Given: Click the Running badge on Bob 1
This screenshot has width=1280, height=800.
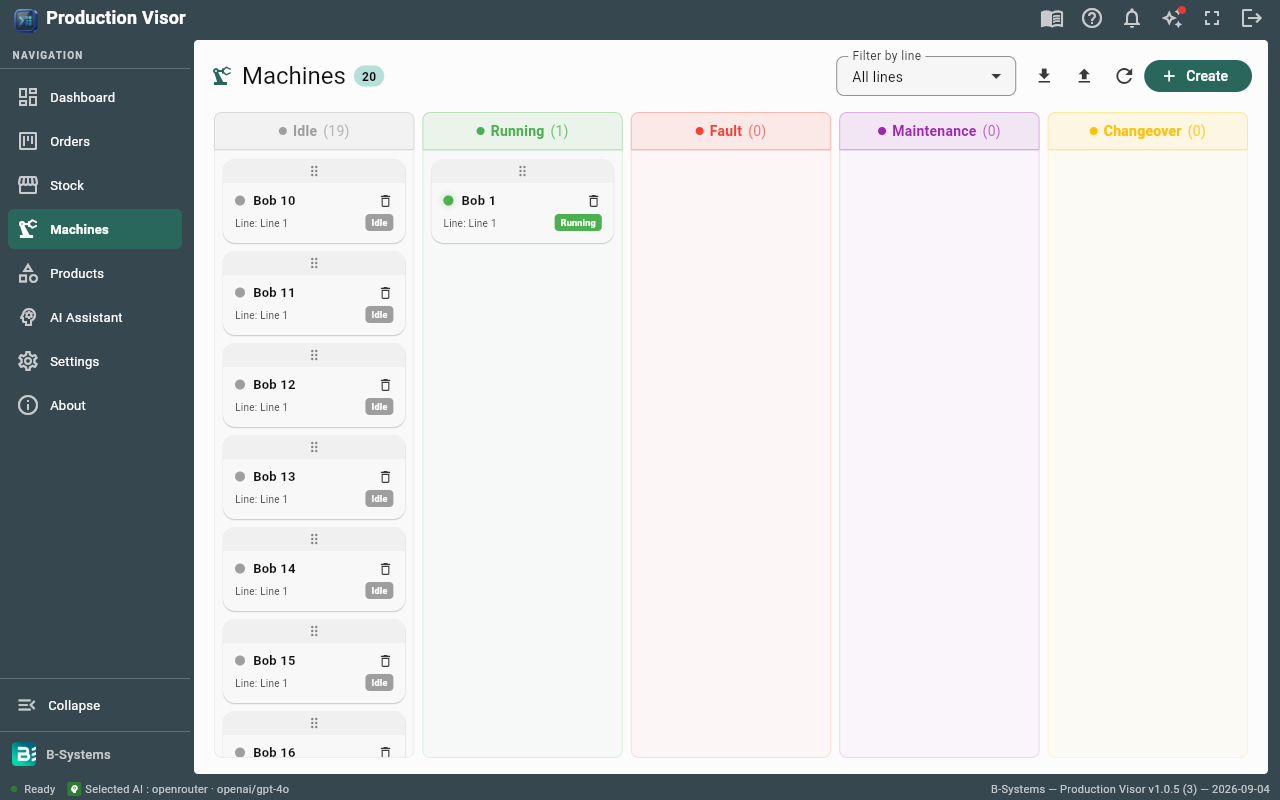Looking at the screenshot, I should tap(578, 223).
